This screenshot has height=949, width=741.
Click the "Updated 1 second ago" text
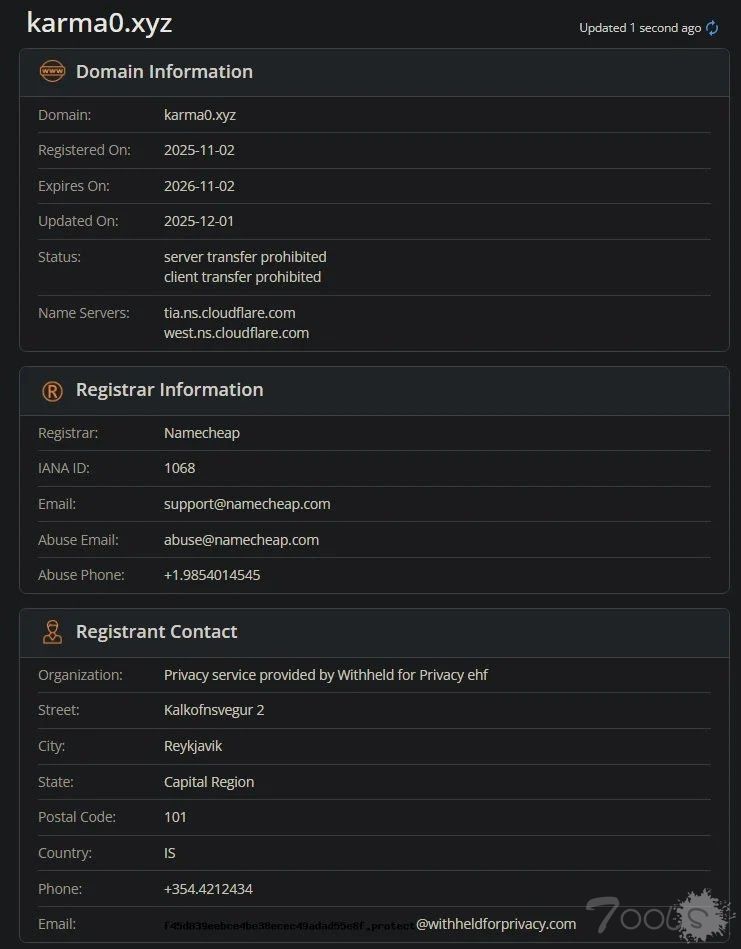coord(640,28)
